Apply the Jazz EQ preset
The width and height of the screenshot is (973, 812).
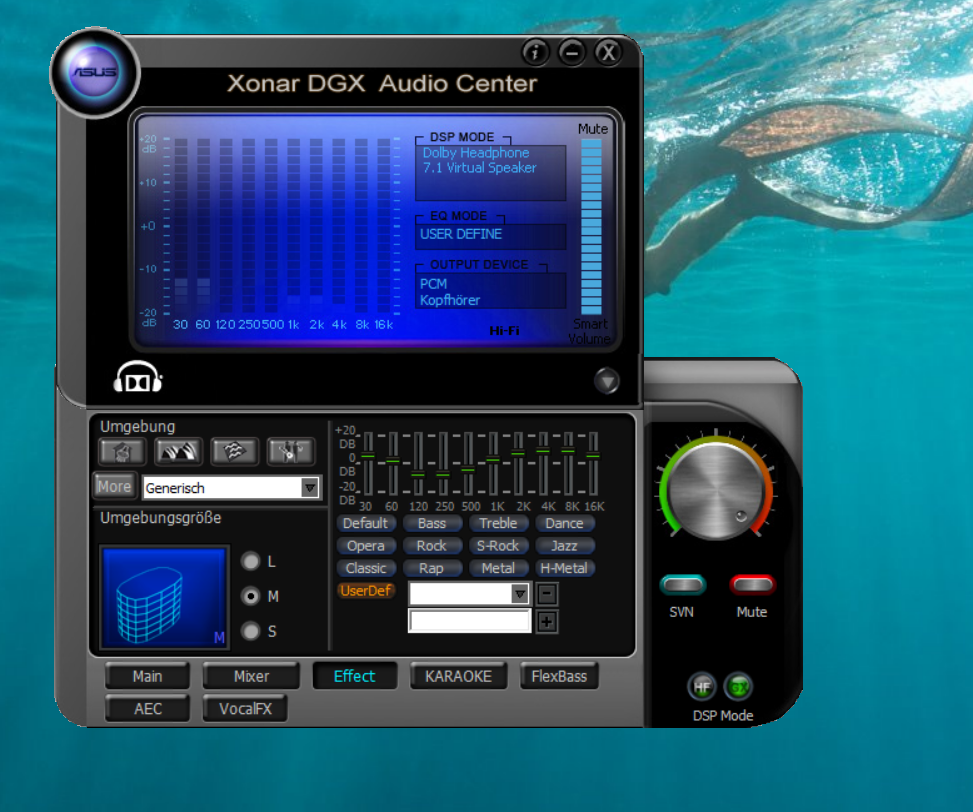(564, 545)
